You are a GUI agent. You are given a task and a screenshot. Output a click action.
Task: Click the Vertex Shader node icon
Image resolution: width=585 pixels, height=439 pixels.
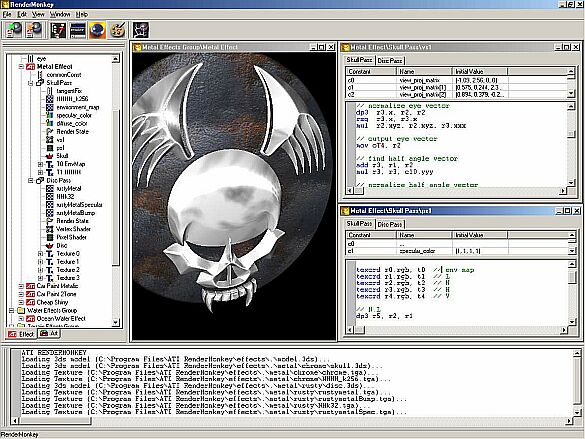tap(50, 229)
